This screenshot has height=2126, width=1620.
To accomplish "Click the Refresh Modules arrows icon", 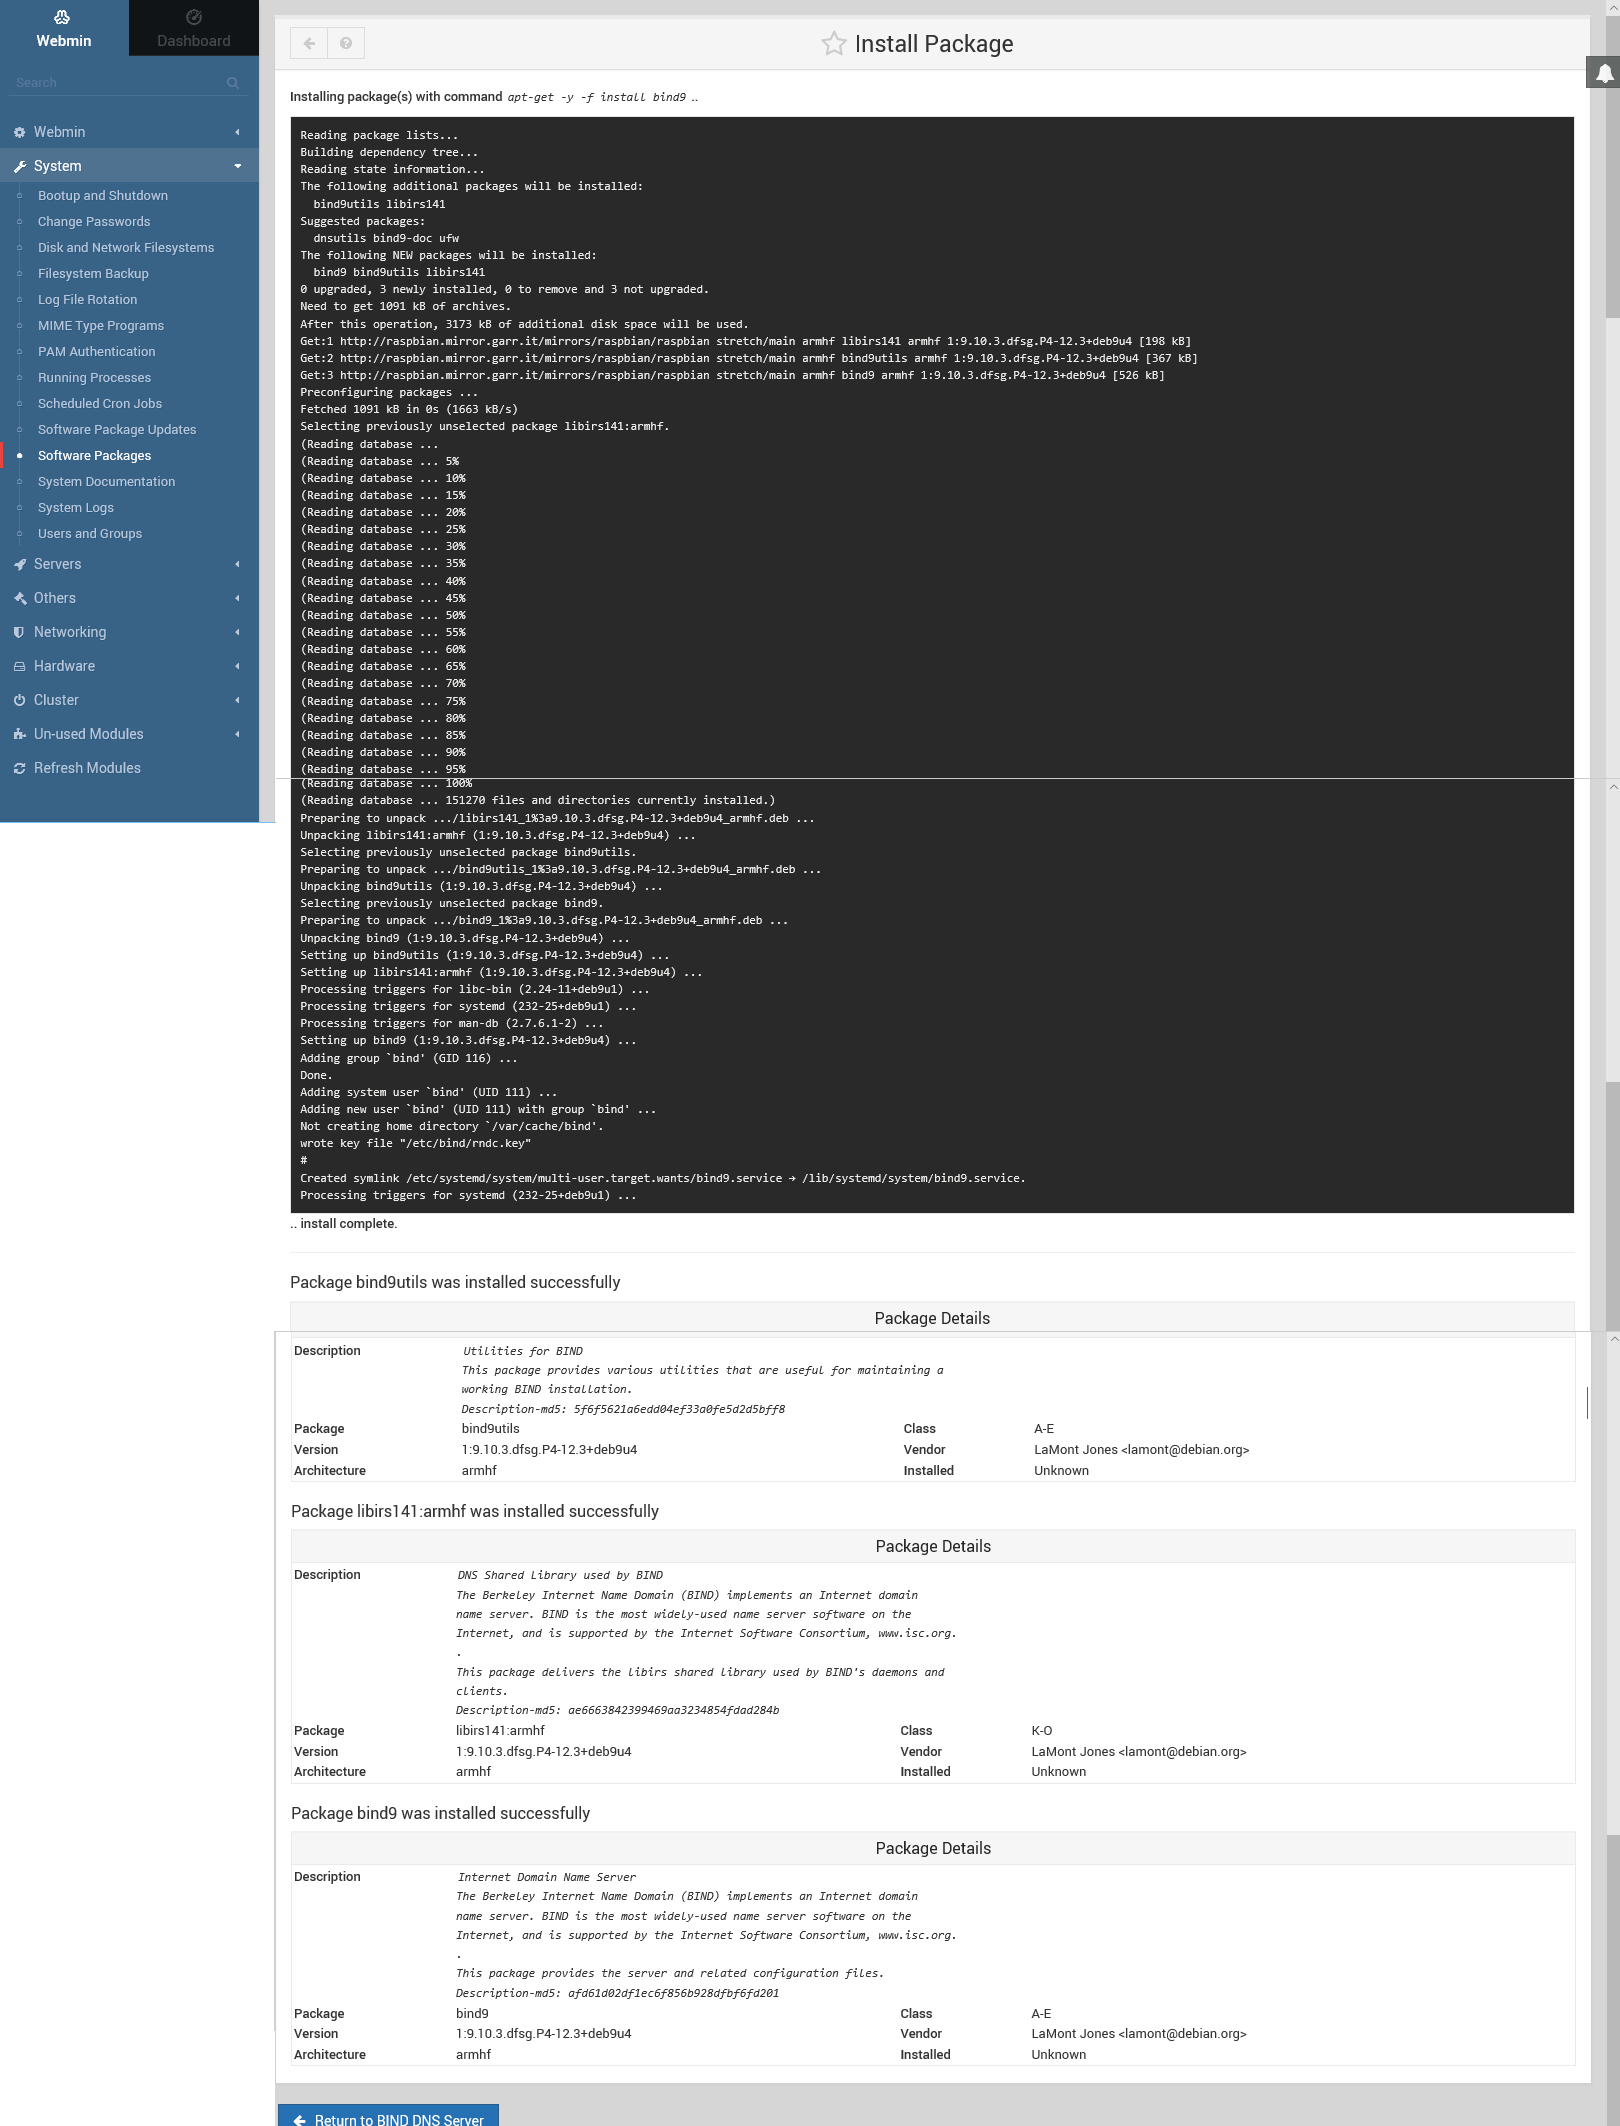I will pos(19,768).
